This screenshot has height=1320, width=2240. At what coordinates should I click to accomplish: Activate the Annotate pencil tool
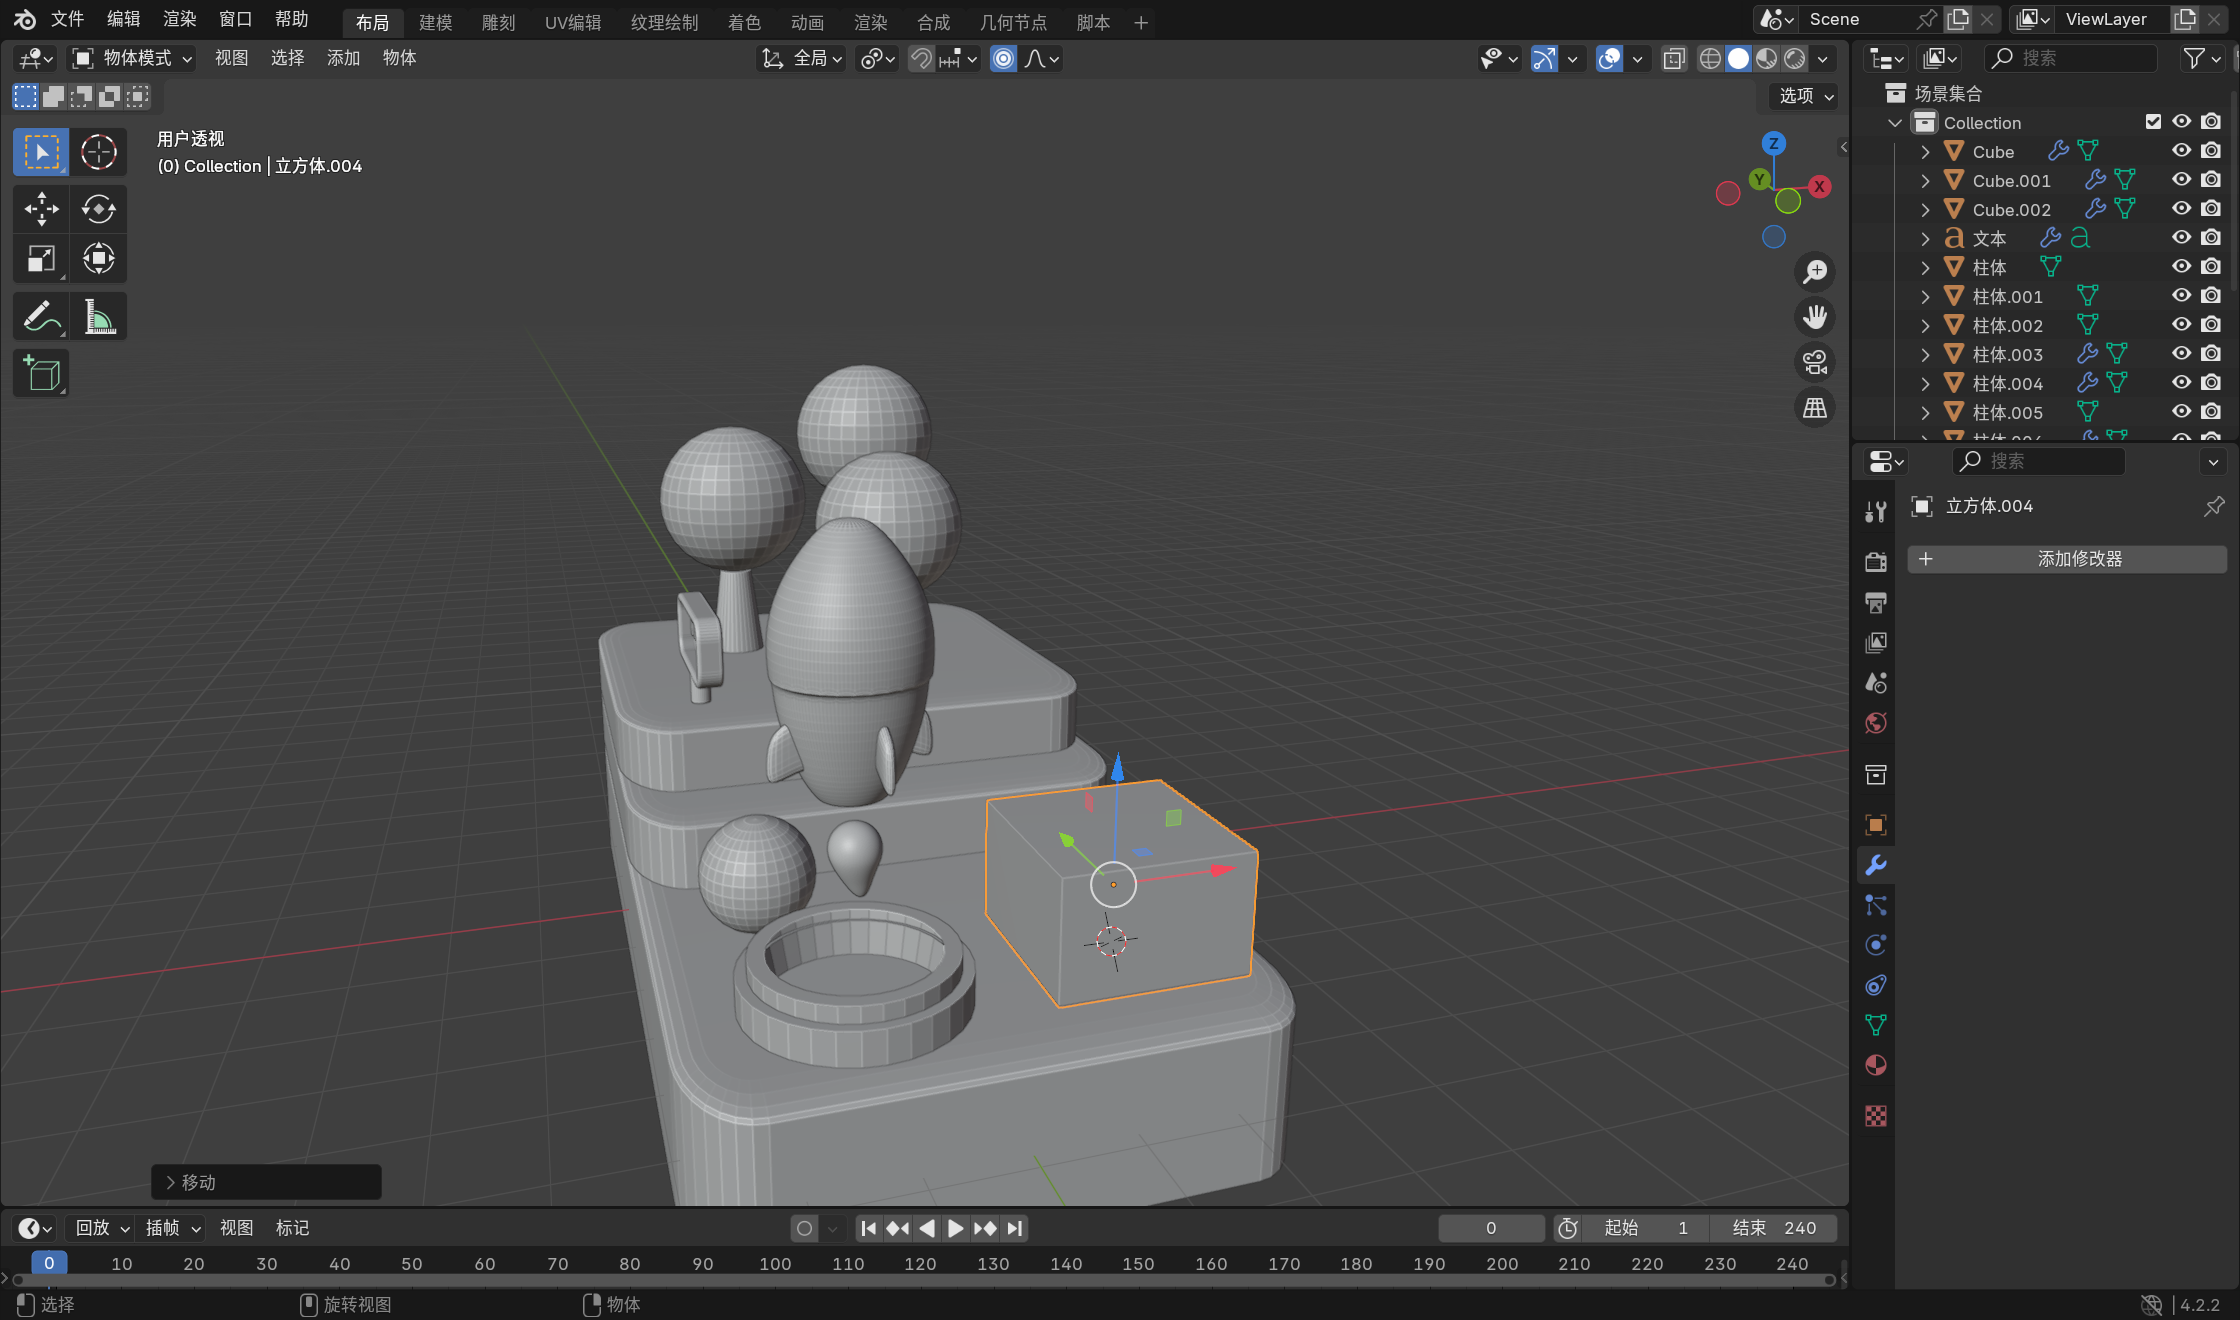point(41,317)
